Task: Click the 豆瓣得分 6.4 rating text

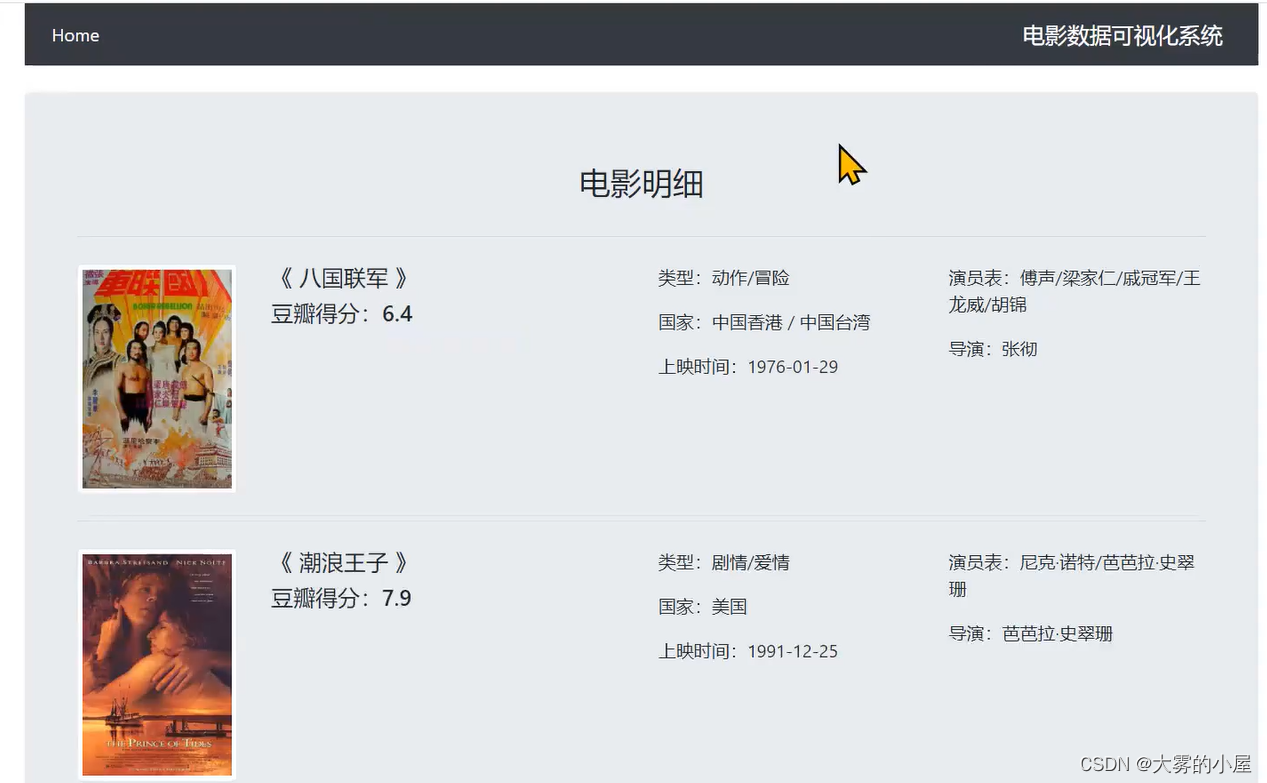Action: [x=341, y=313]
